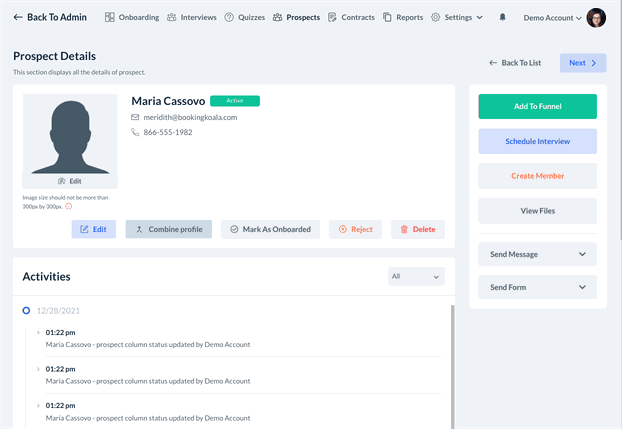Open the Demo Account dropdown

pyautogui.click(x=553, y=18)
